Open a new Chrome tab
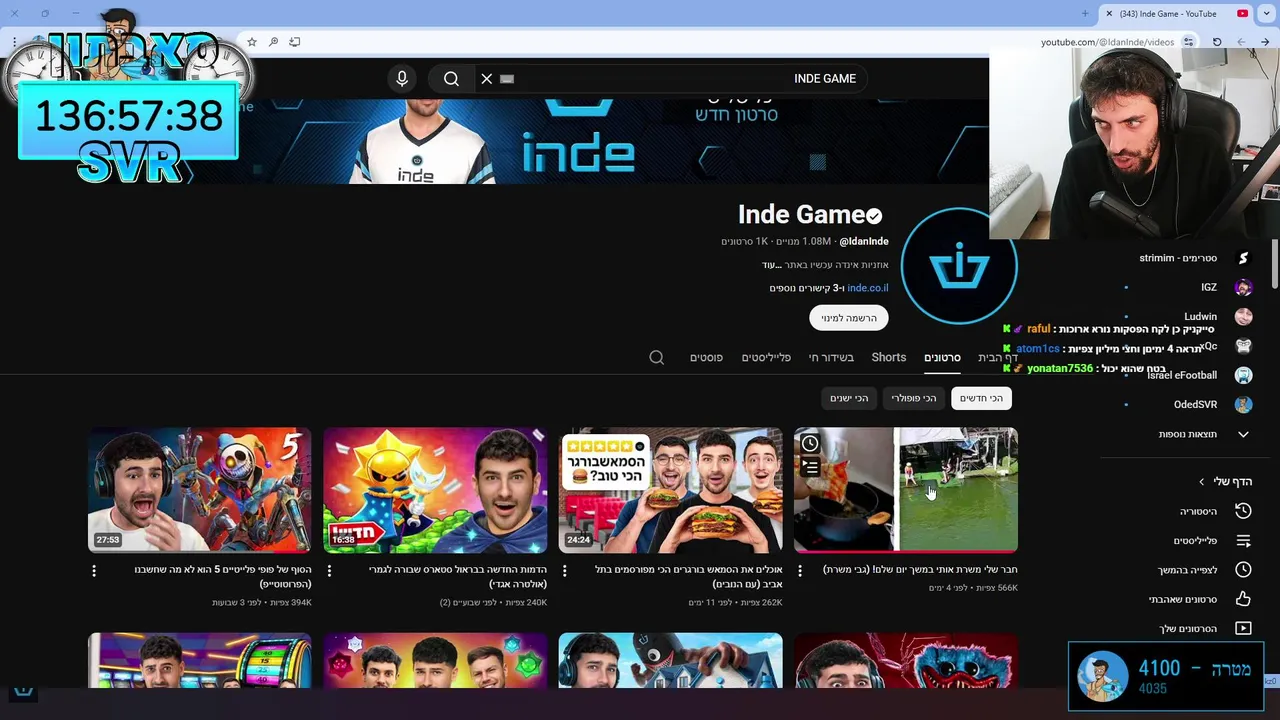The image size is (1280, 720). coord(1085,14)
